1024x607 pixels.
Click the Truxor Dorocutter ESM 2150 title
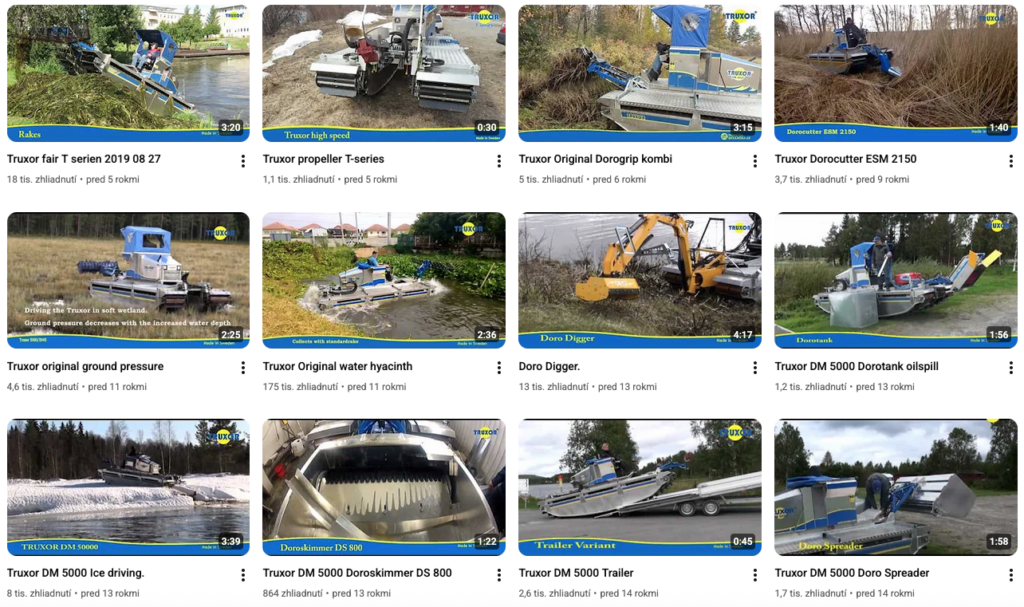pyautogui.click(x=846, y=159)
